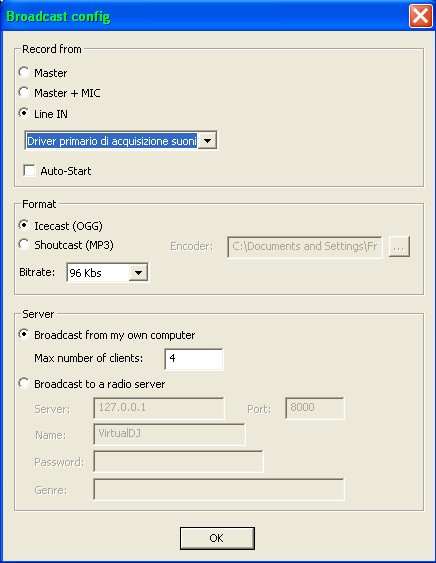The image size is (436, 563).
Task: Open the sound driver dropdown arrow
Action: tap(207, 140)
